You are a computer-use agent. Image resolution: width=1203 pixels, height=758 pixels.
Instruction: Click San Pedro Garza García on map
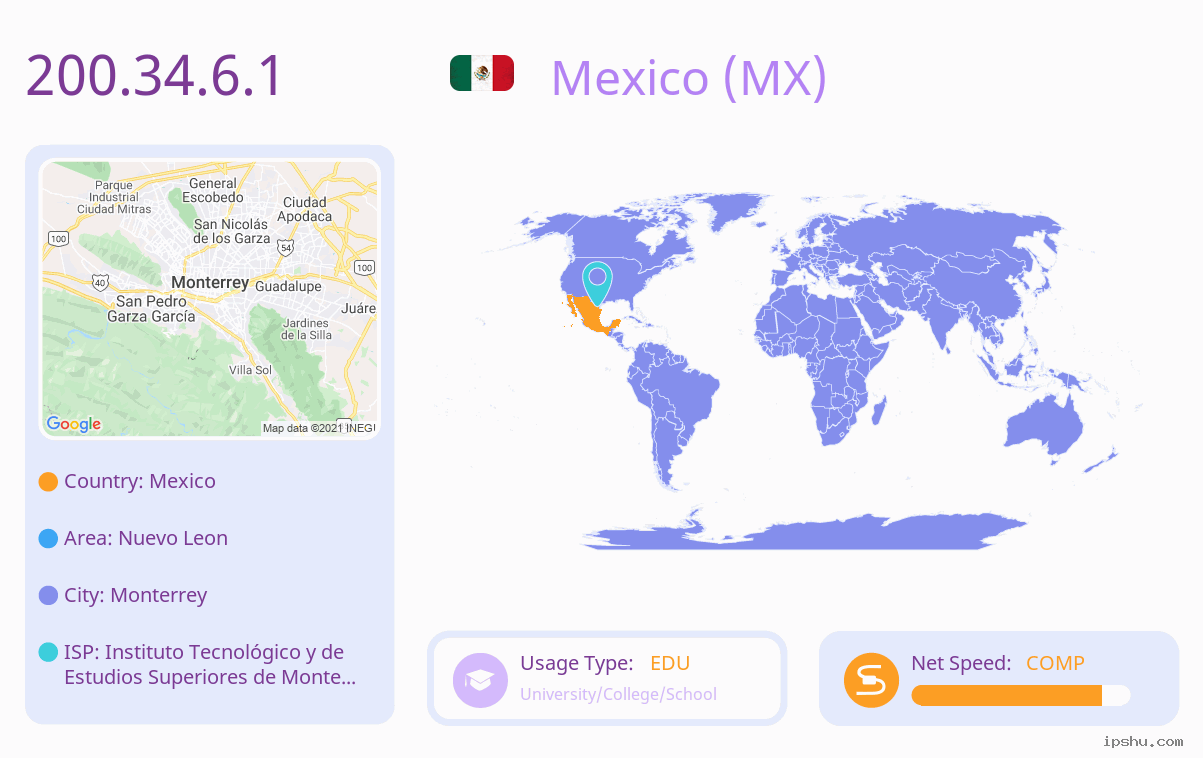150,308
